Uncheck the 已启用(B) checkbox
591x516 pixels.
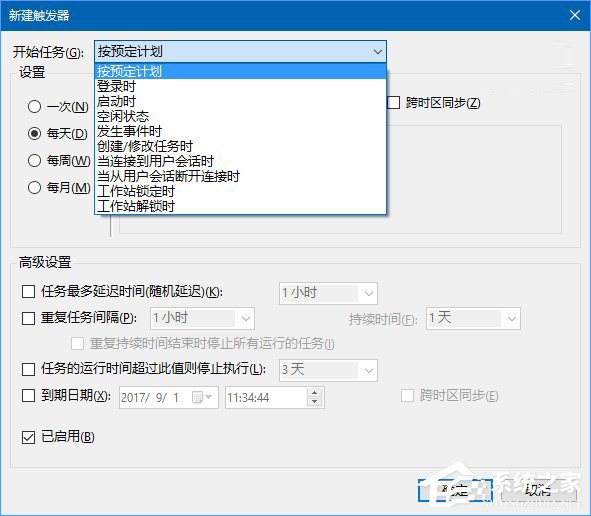pyautogui.click(x=29, y=437)
